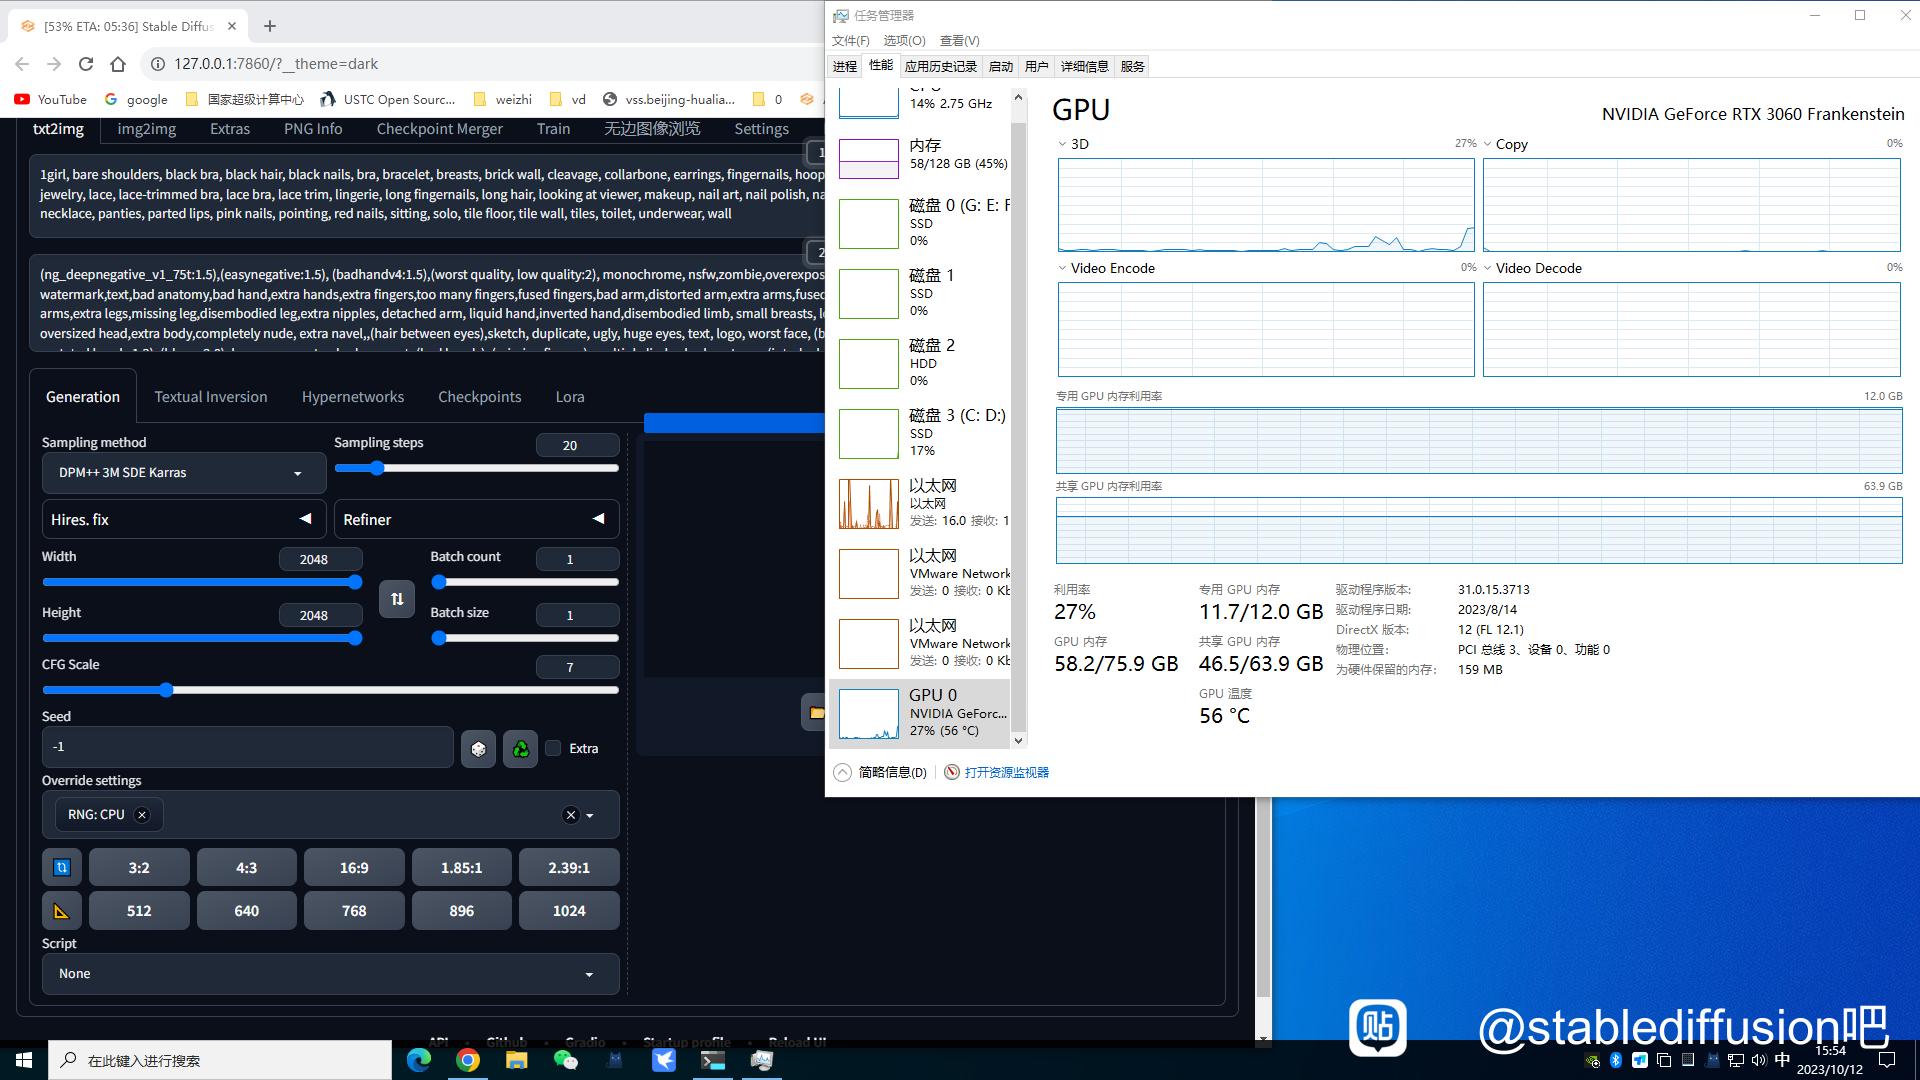This screenshot has width=1920, height=1080.
Task: Set resolution to 1024
Action: 569,911
